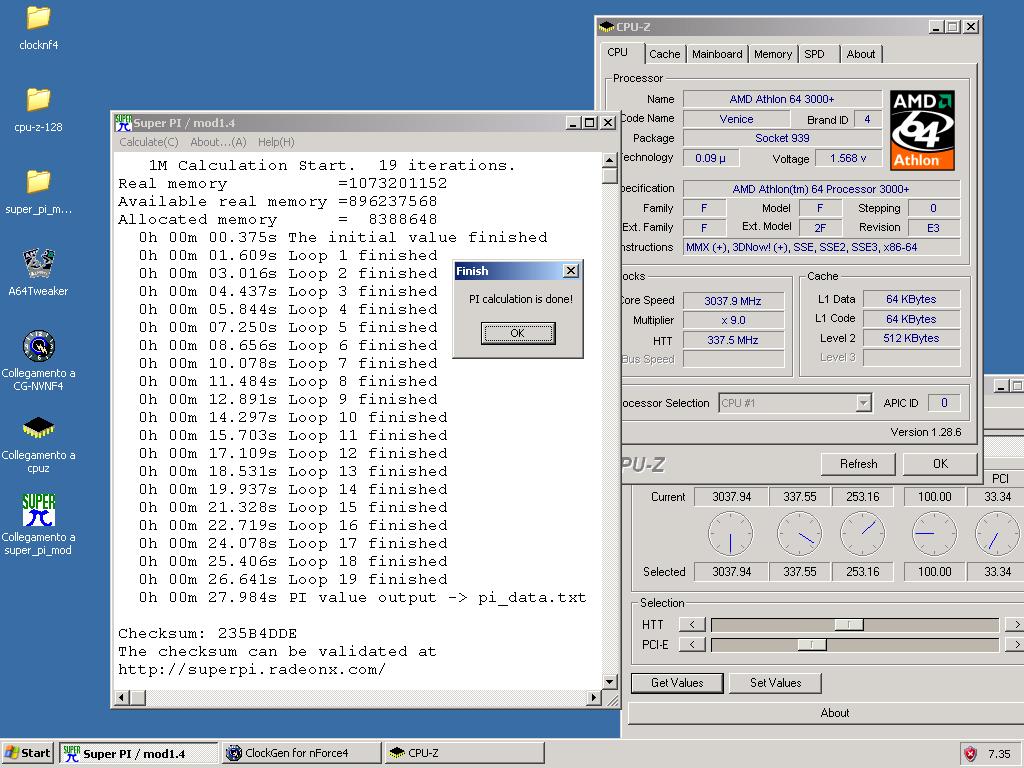Move the HTT slider thumb

[x=849, y=625]
